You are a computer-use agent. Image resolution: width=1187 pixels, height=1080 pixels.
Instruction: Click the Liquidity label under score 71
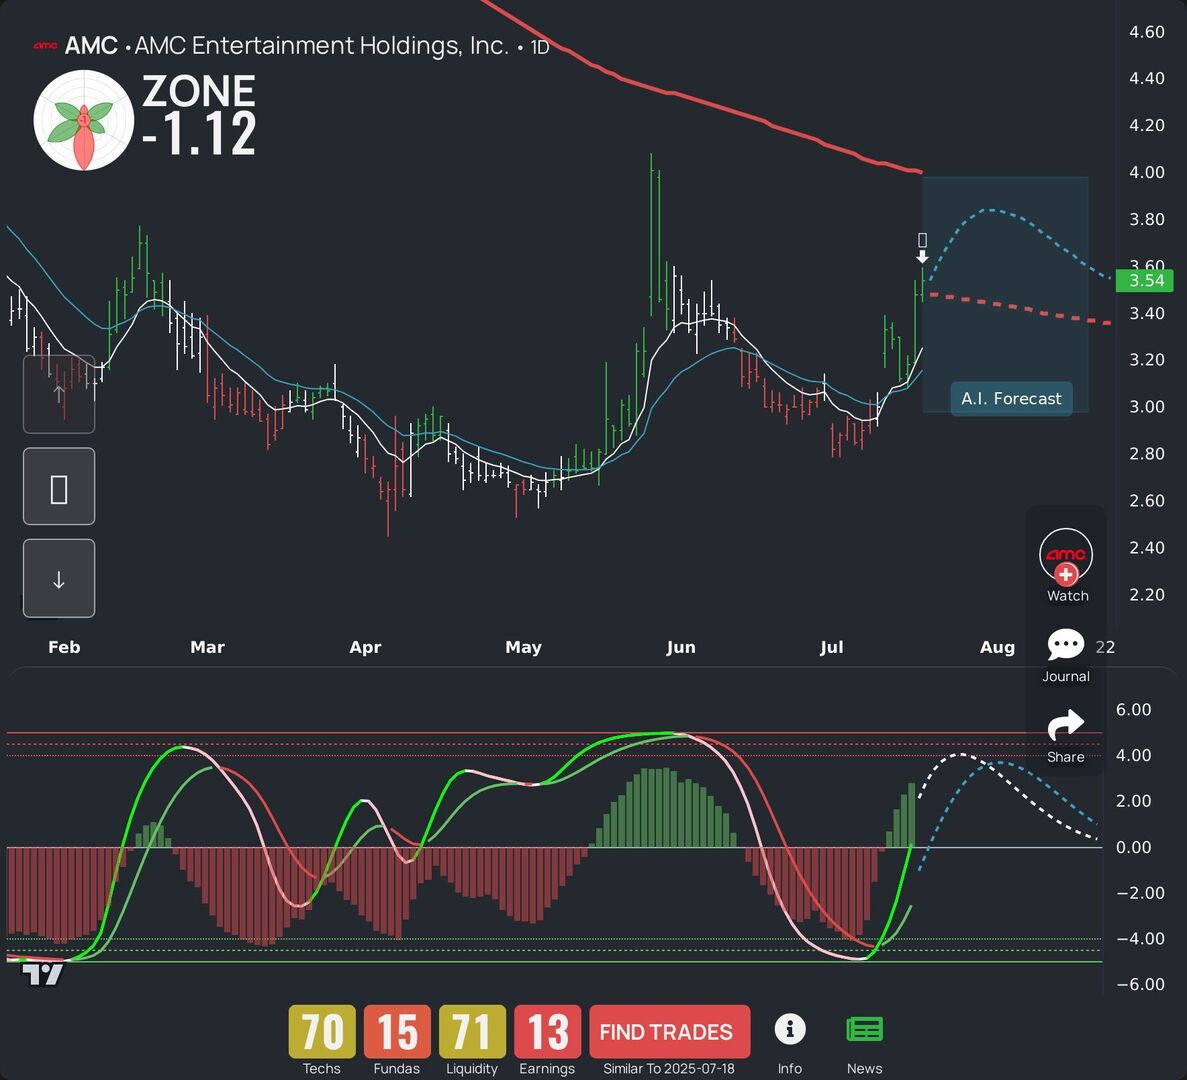[472, 1069]
